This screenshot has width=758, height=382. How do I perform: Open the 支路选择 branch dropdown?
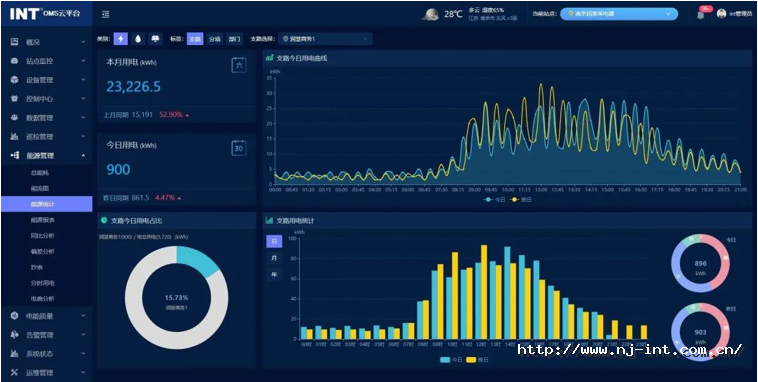pos(326,39)
